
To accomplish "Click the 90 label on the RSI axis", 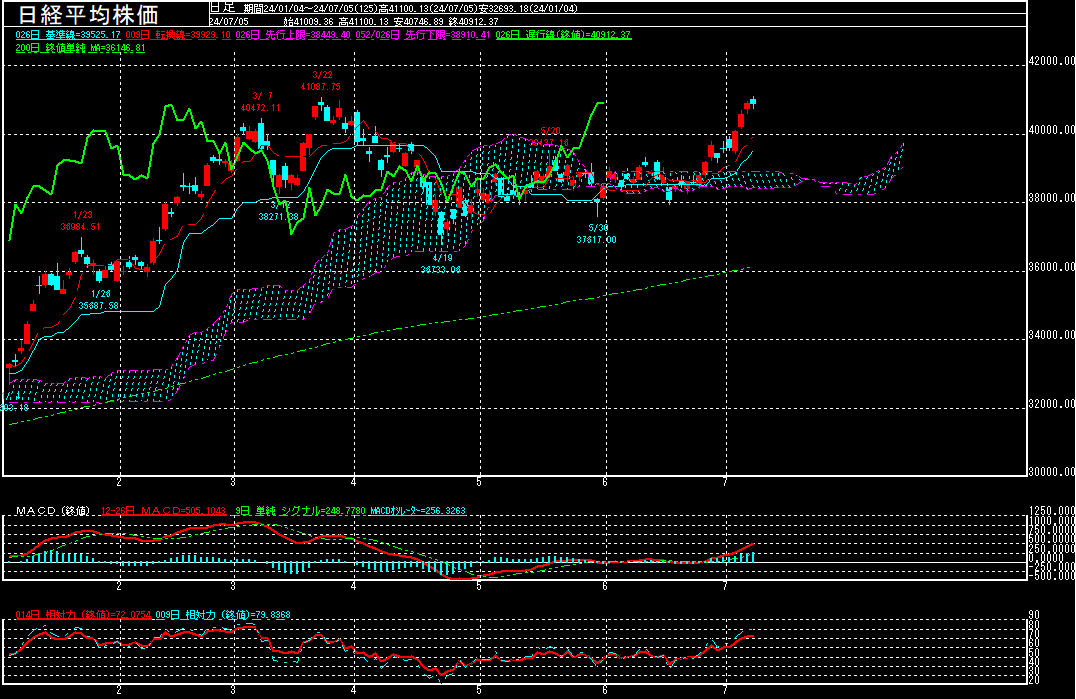I will 1034,615.
